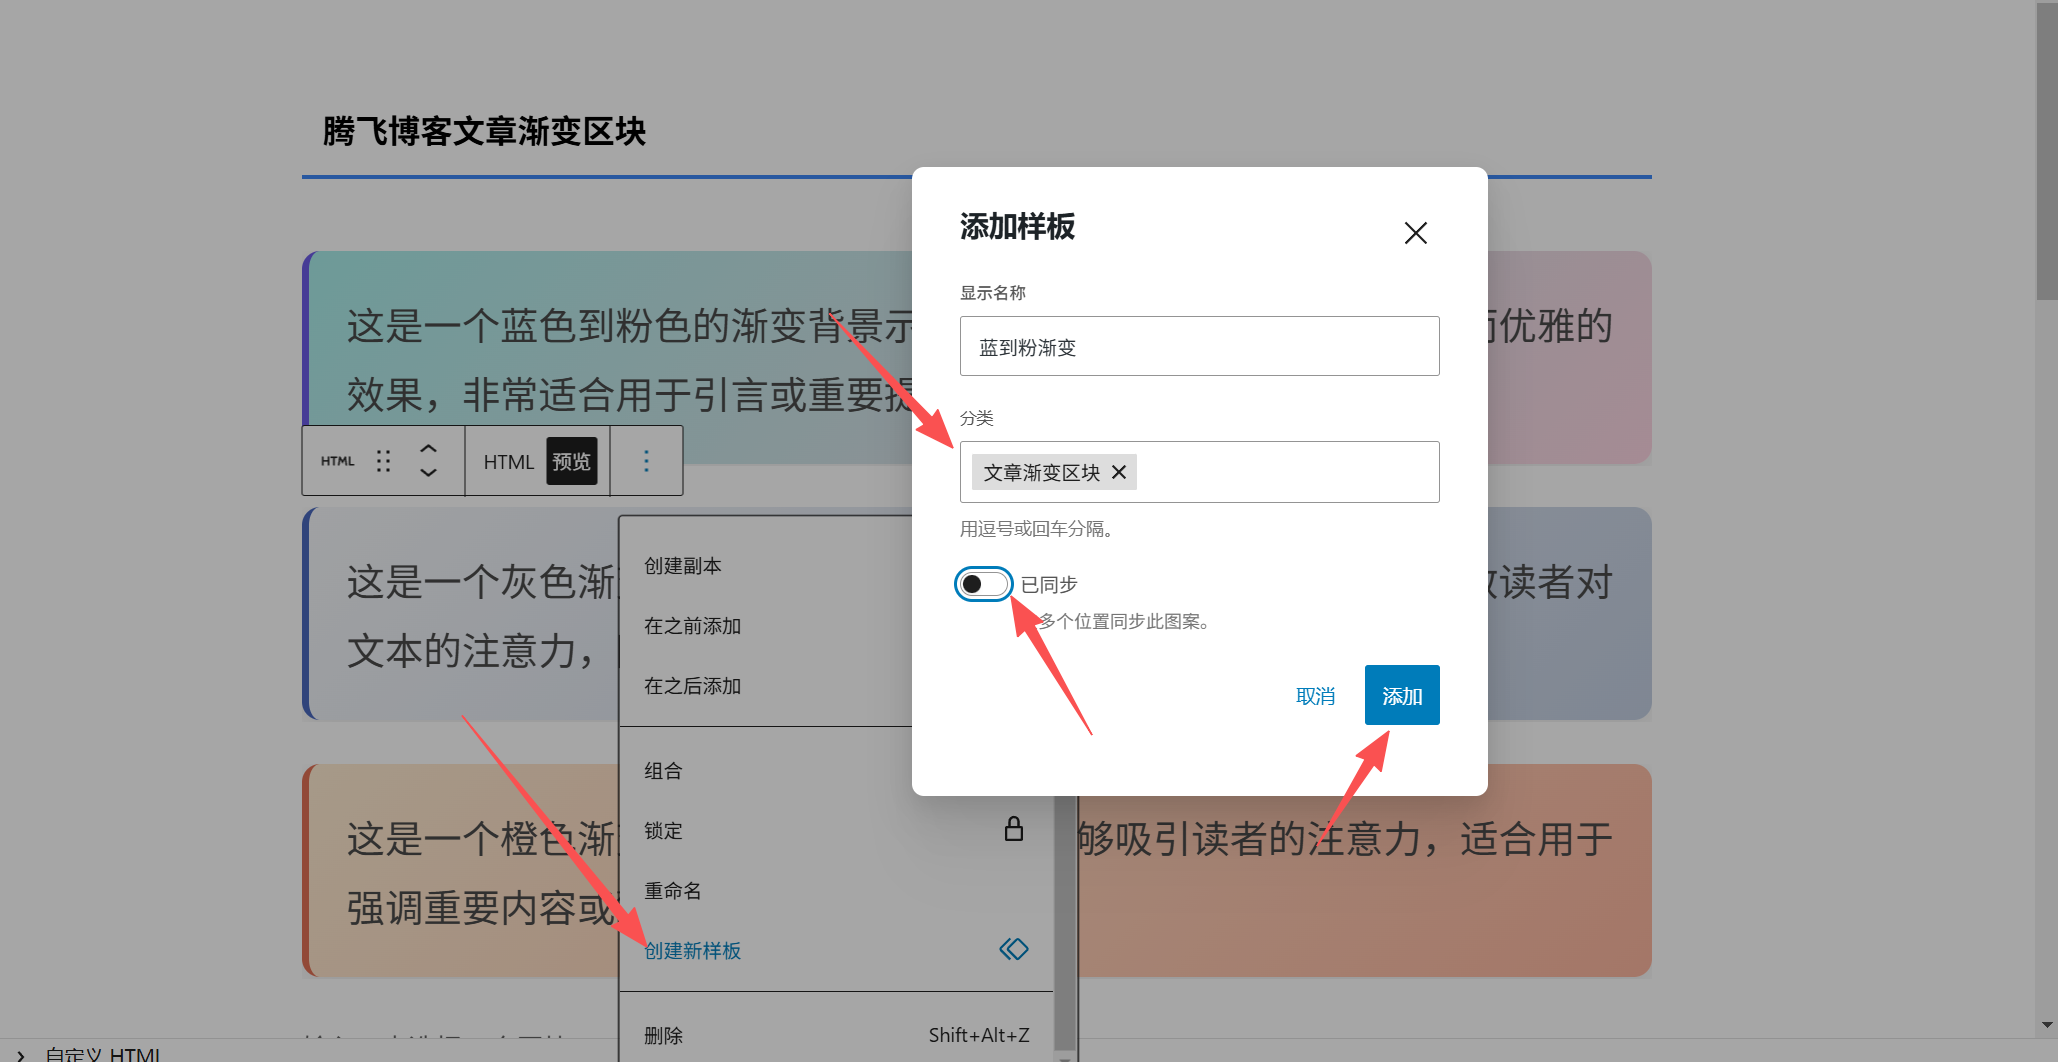Move the block down using the arrow
2058x1062 pixels.
click(427, 473)
